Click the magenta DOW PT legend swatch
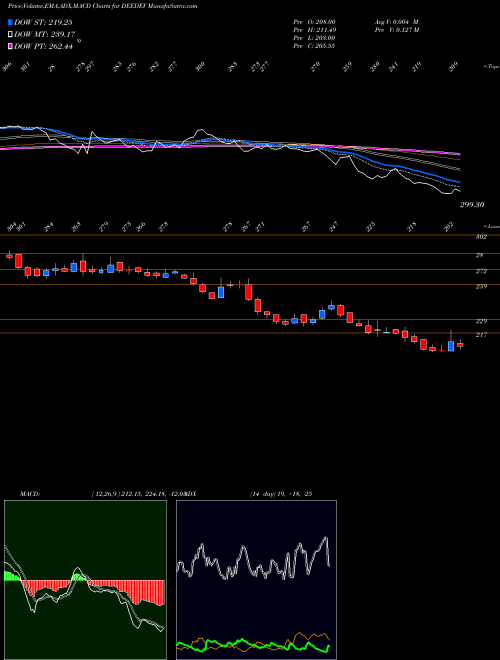Image resolution: width=500 pixels, height=660 pixels. click(x=10, y=46)
